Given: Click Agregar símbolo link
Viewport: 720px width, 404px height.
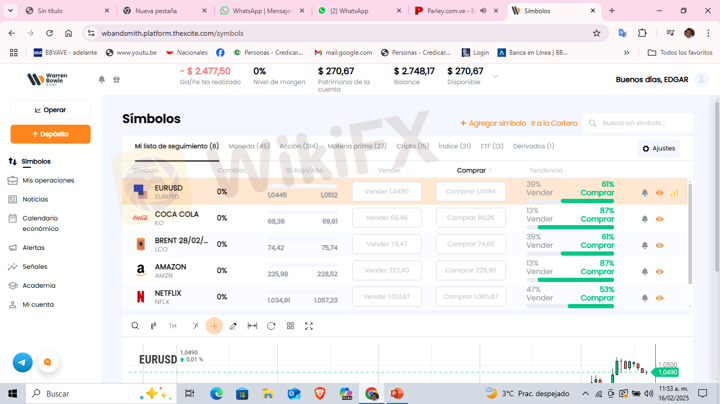Looking at the screenshot, I should (493, 123).
